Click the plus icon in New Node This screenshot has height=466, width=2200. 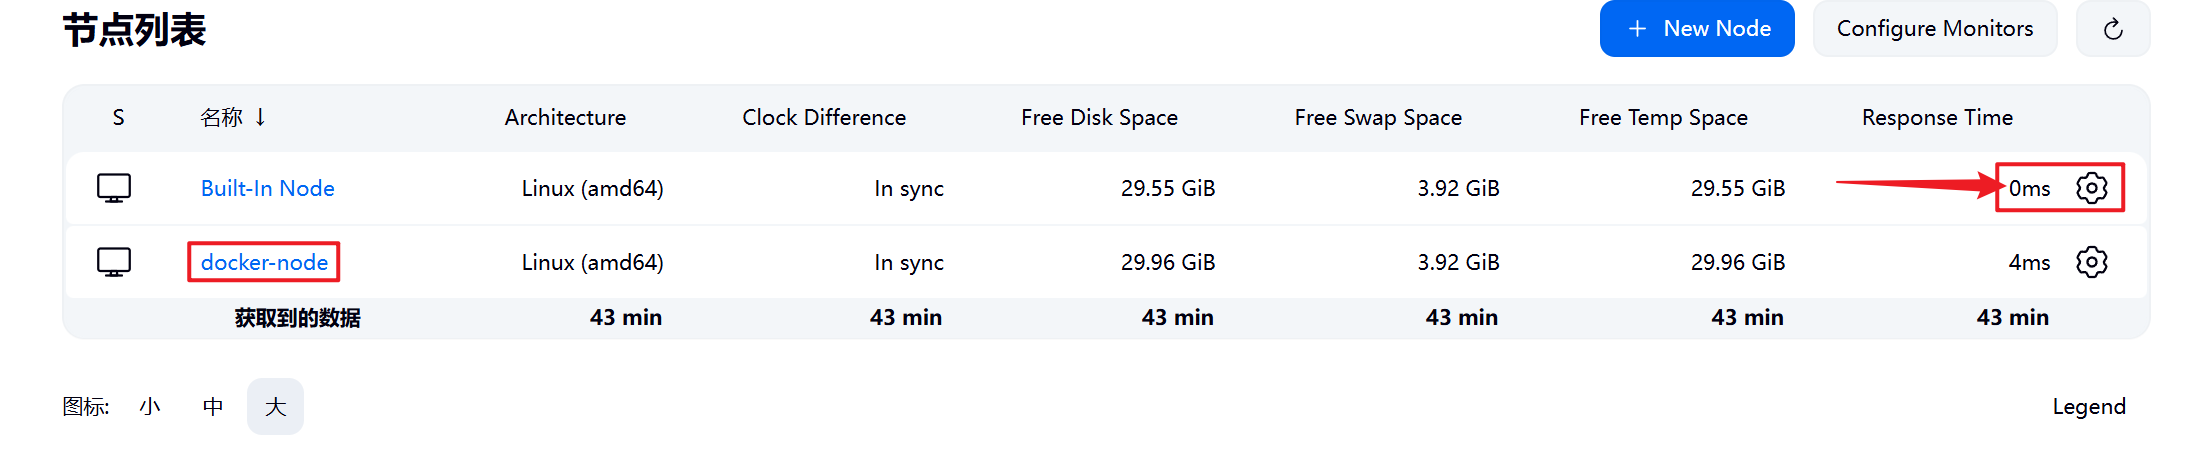tap(1637, 29)
